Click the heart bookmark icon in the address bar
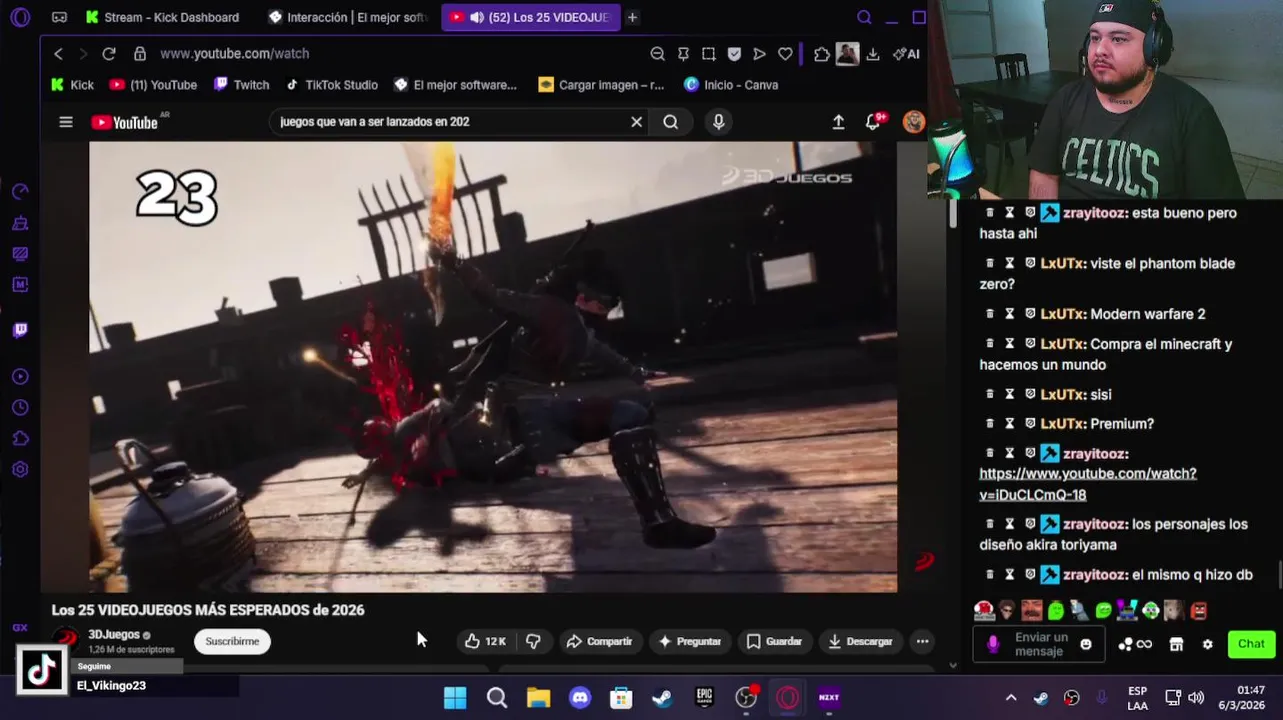The height and width of the screenshot is (720, 1283). coord(785,54)
